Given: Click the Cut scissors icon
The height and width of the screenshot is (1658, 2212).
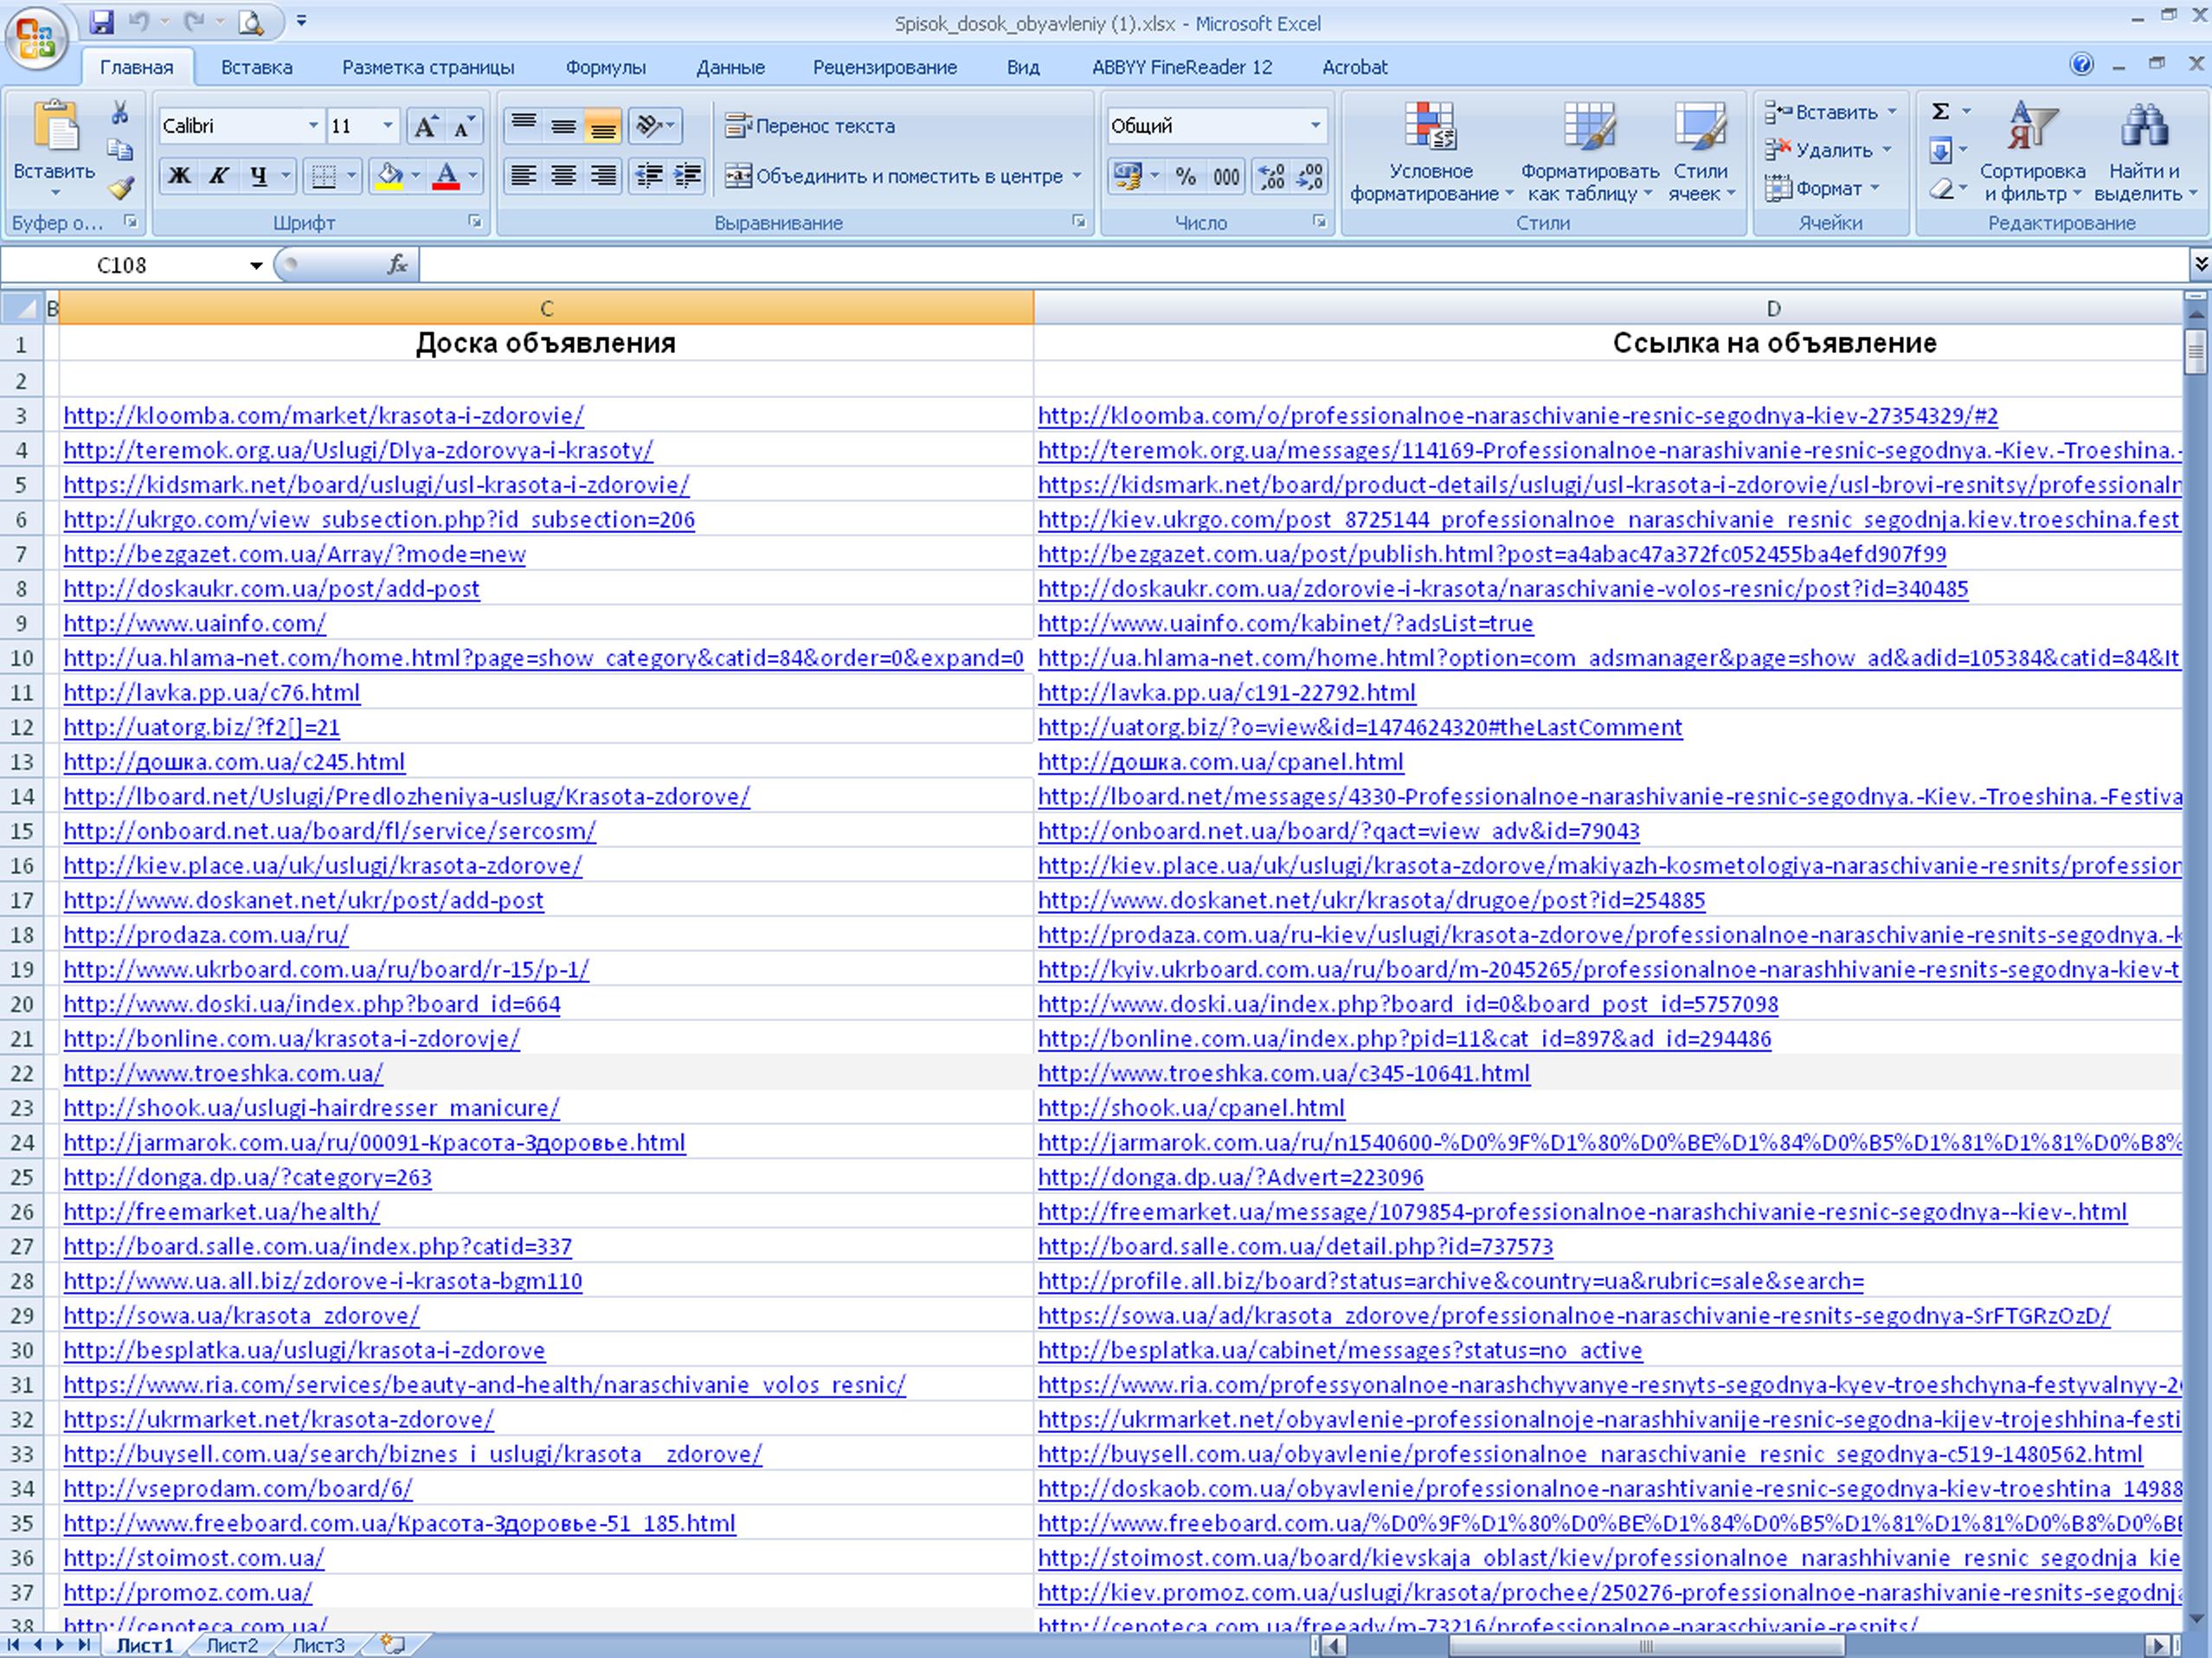Looking at the screenshot, I should pos(120,112).
